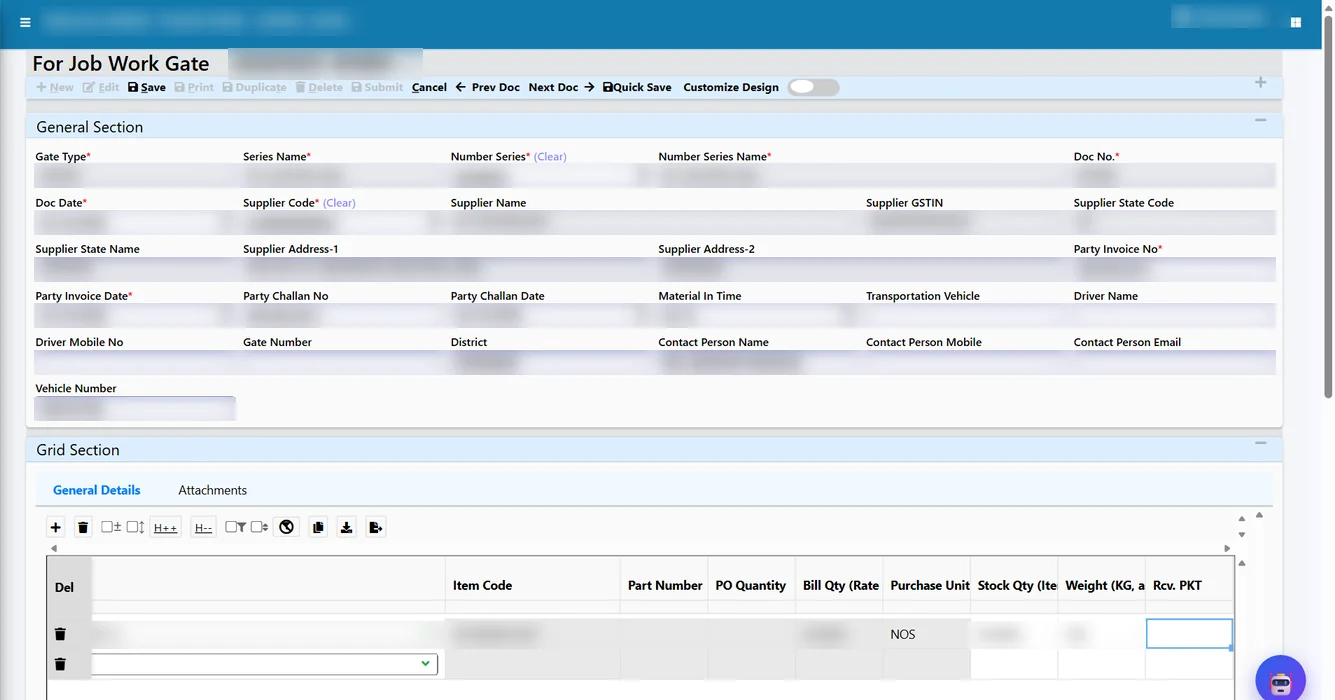Viewport: 1335px width, 700px height.
Task: Click Cancel in the document toolbar
Action: [x=429, y=87]
